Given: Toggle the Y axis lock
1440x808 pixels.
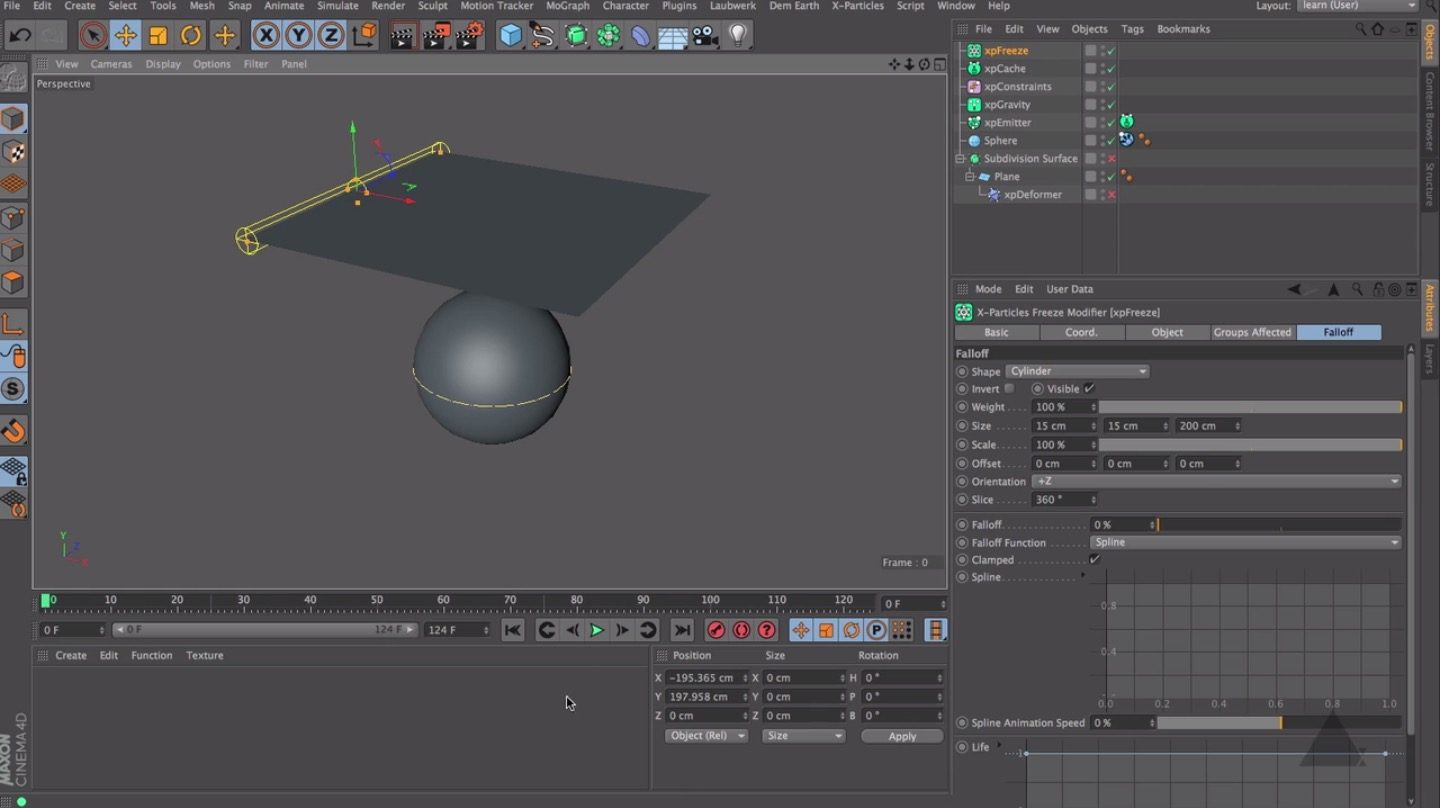Looking at the screenshot, I should tap(299, 36).
